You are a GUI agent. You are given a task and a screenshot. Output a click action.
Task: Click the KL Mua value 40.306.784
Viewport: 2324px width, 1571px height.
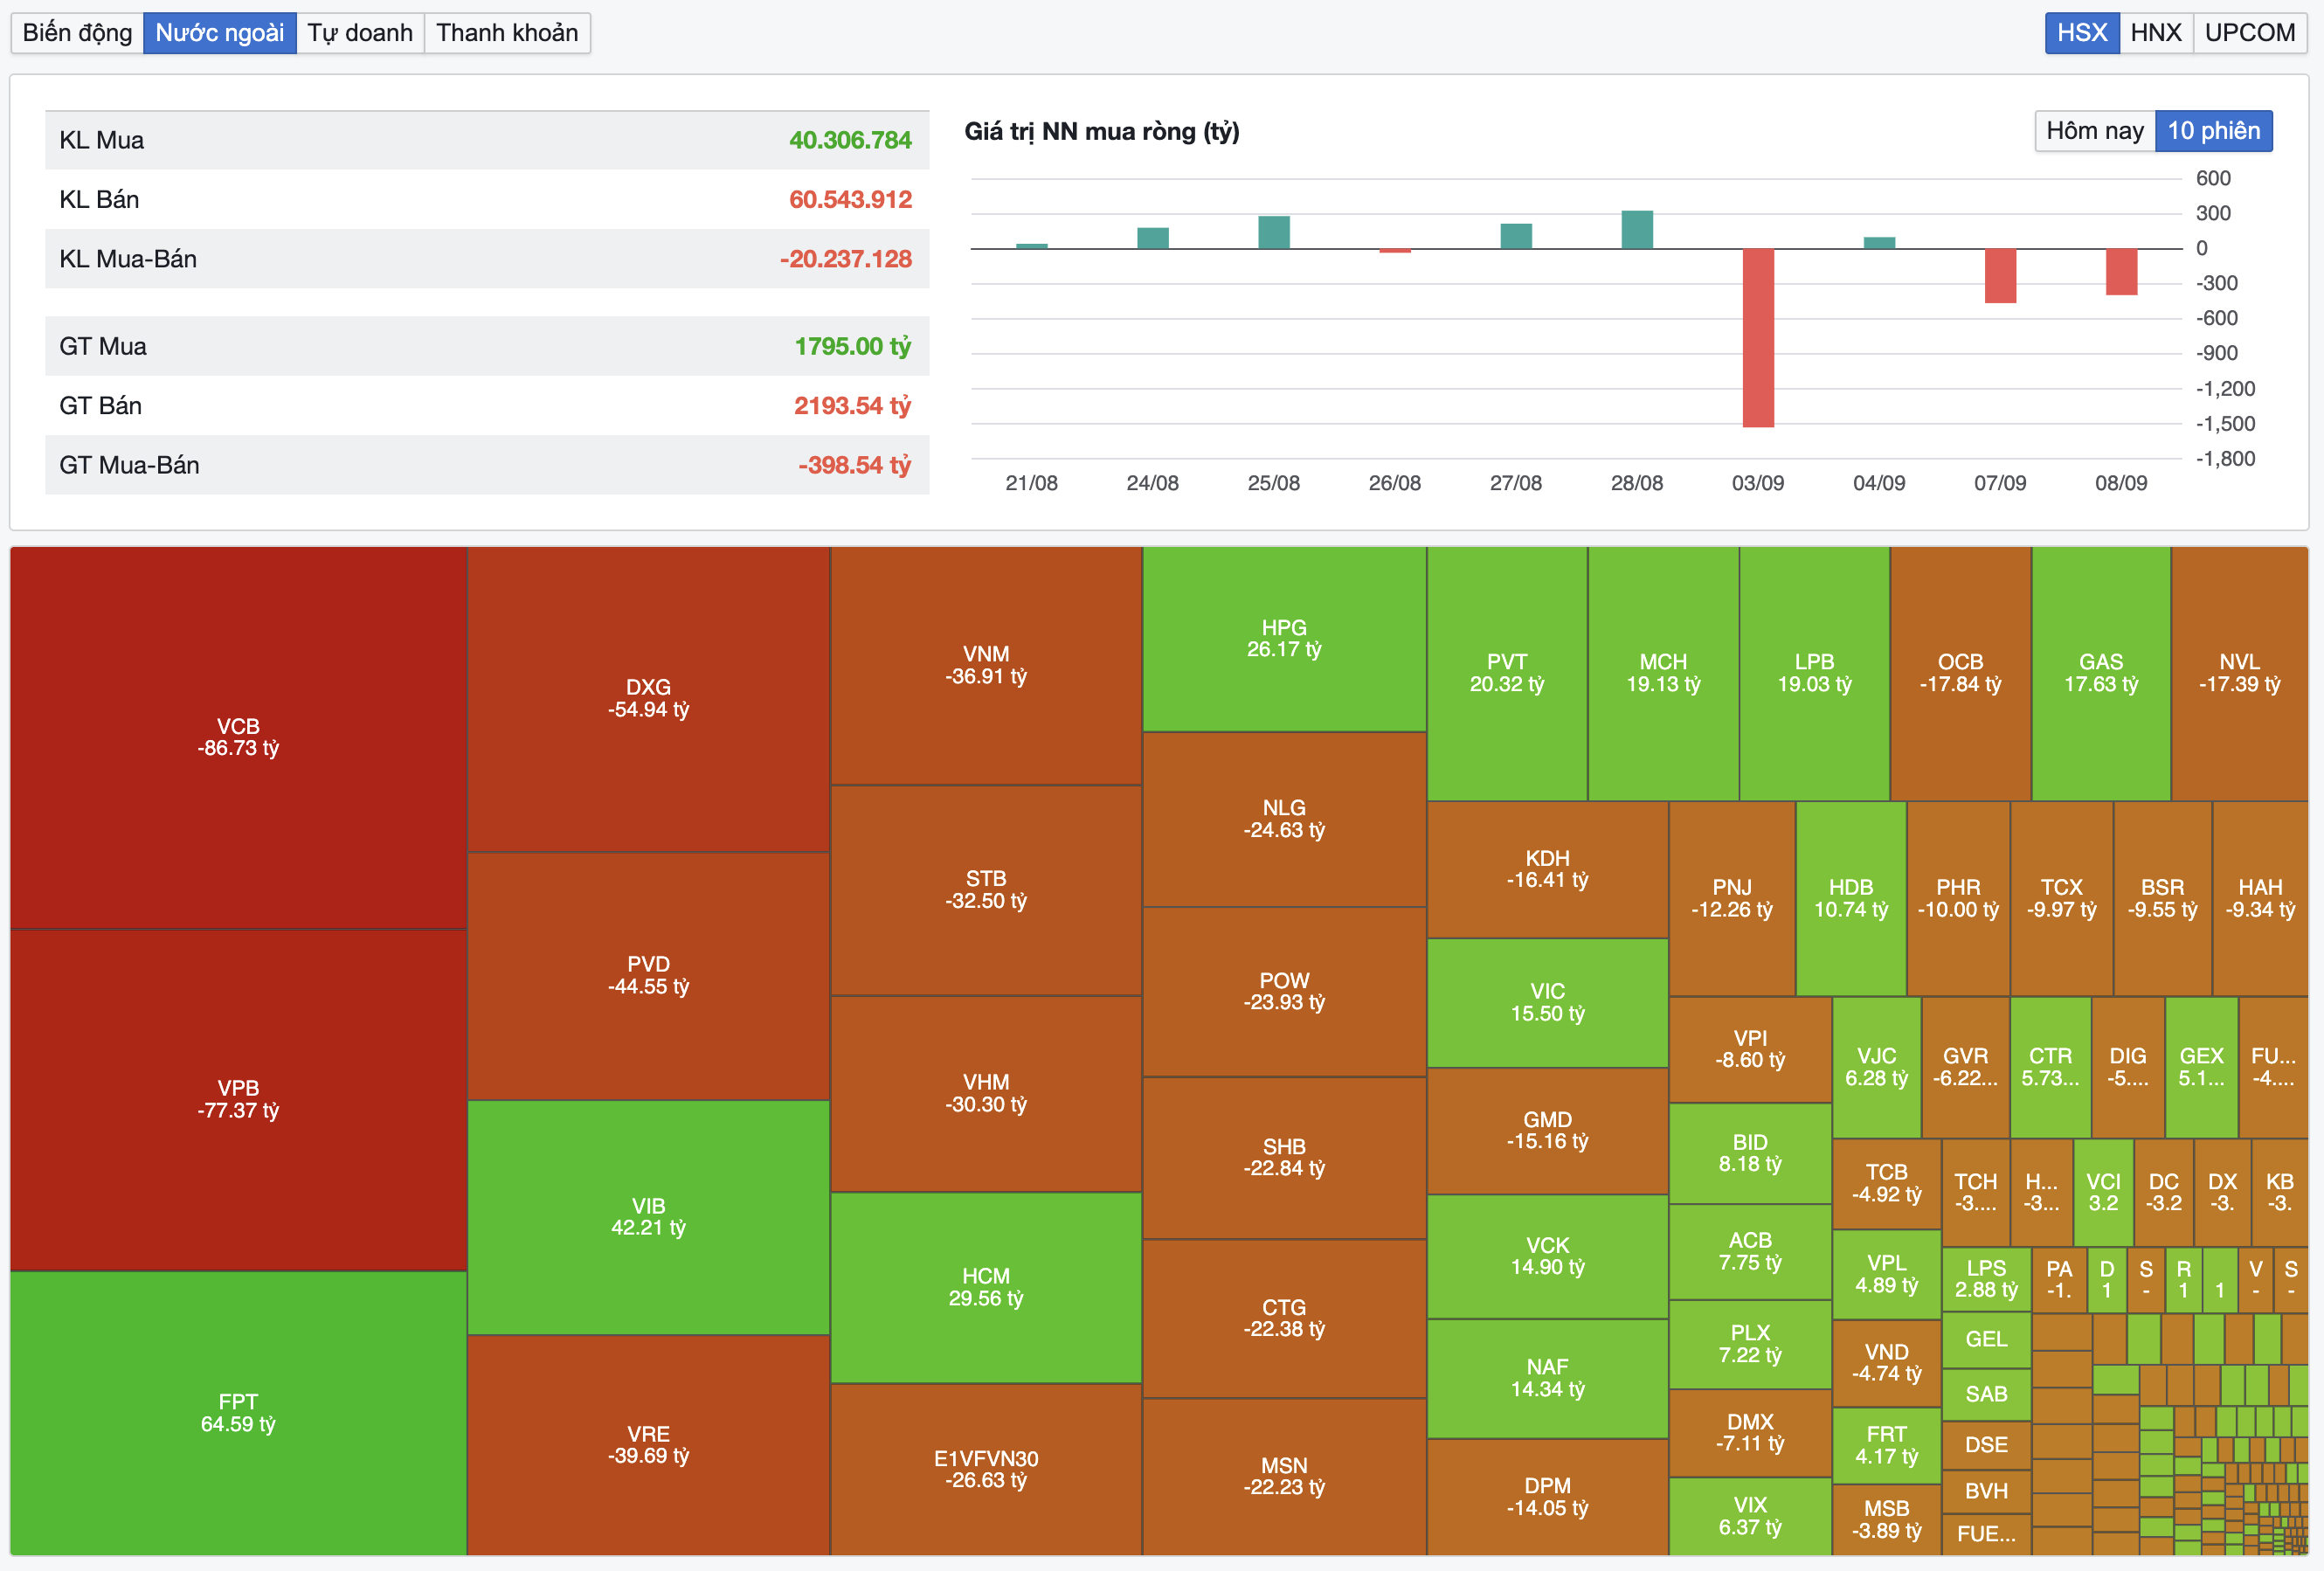tap(850, 140)
